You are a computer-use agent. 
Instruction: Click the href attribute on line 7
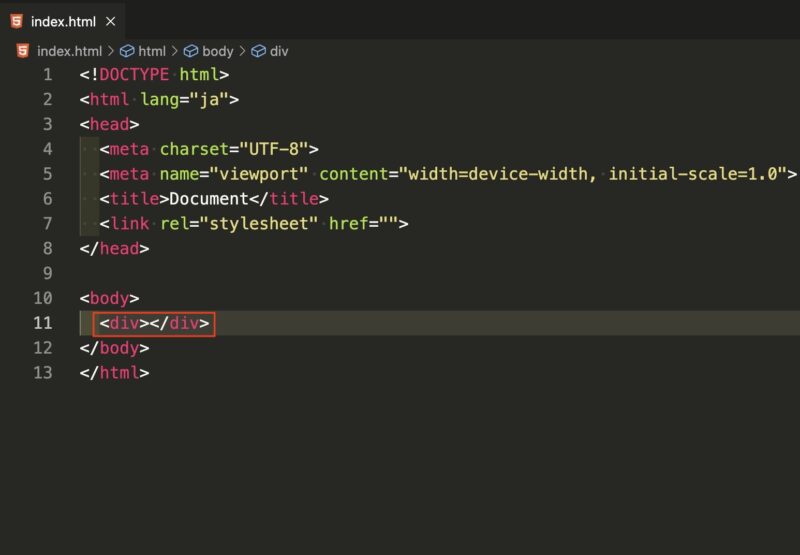click(349, 223)
